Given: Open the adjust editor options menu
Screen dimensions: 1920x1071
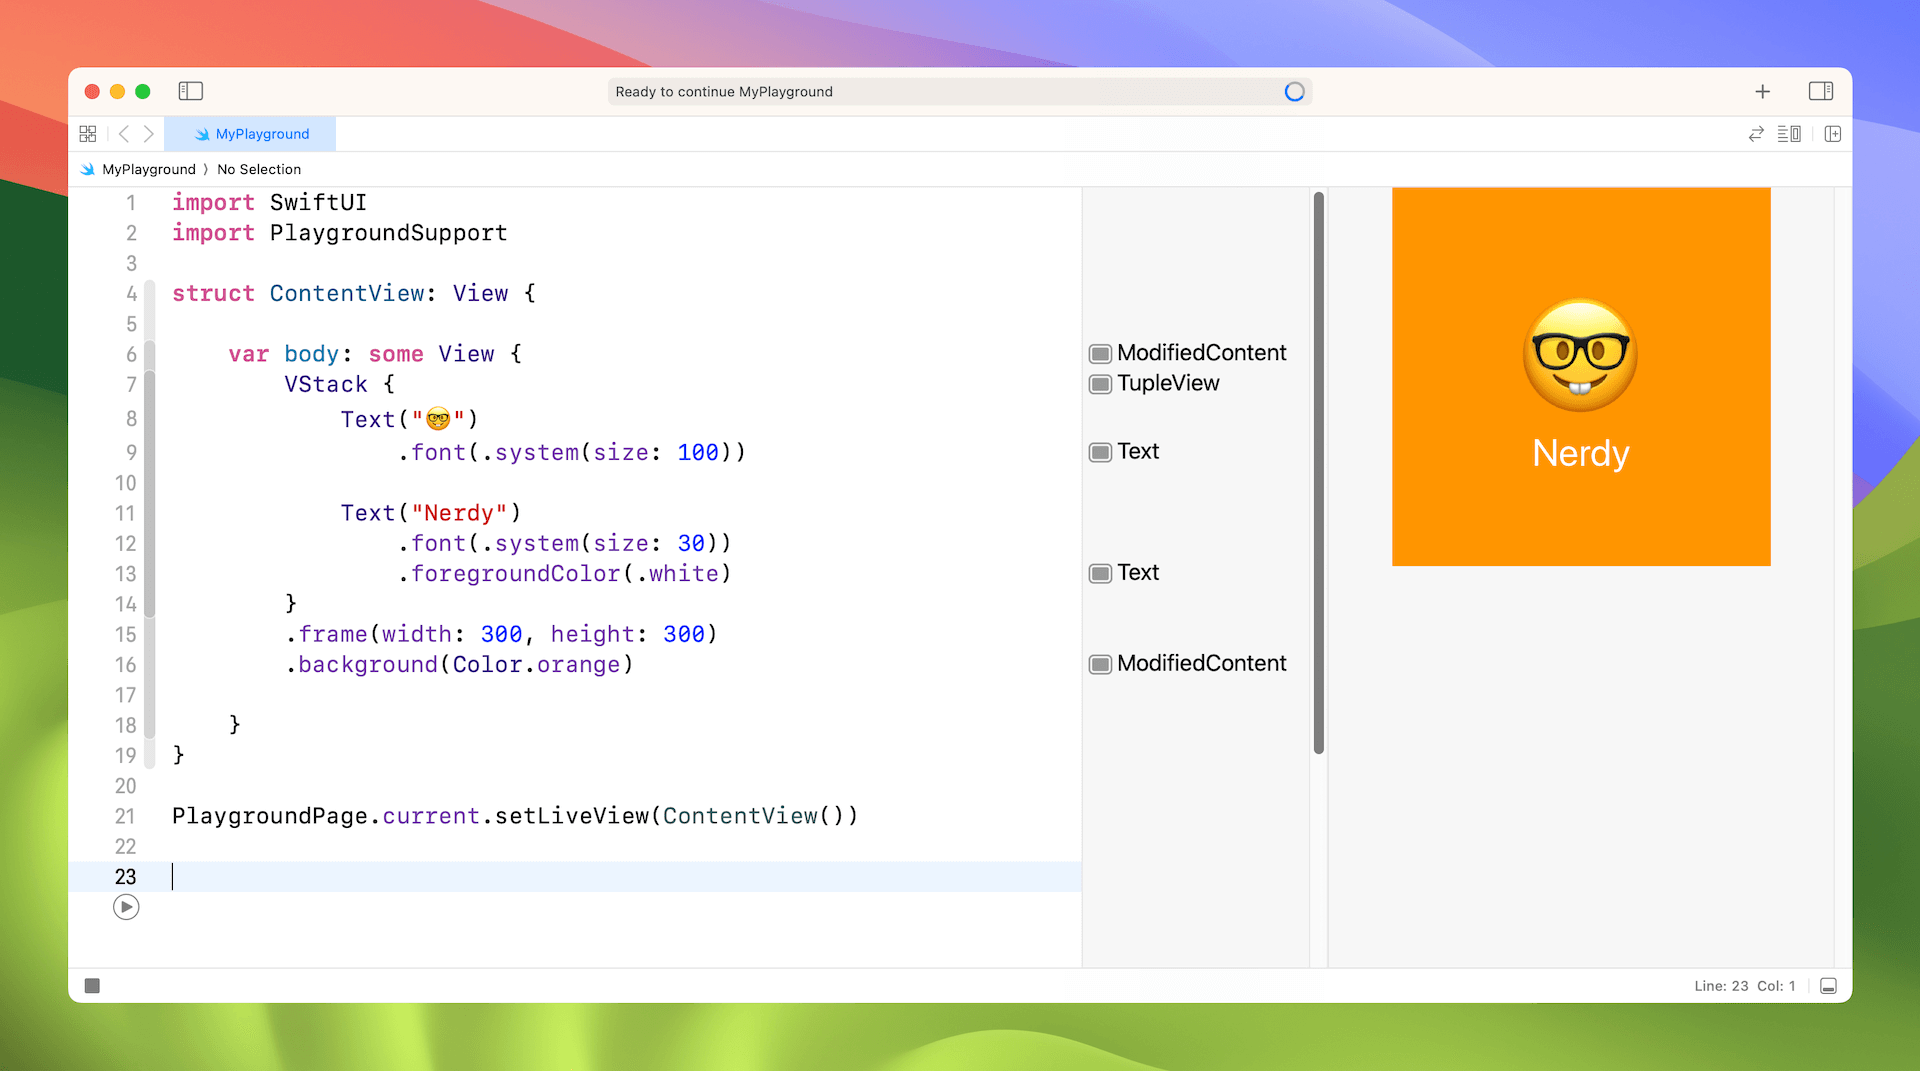Looking at the screenshot, I should tap(1790, 133).
